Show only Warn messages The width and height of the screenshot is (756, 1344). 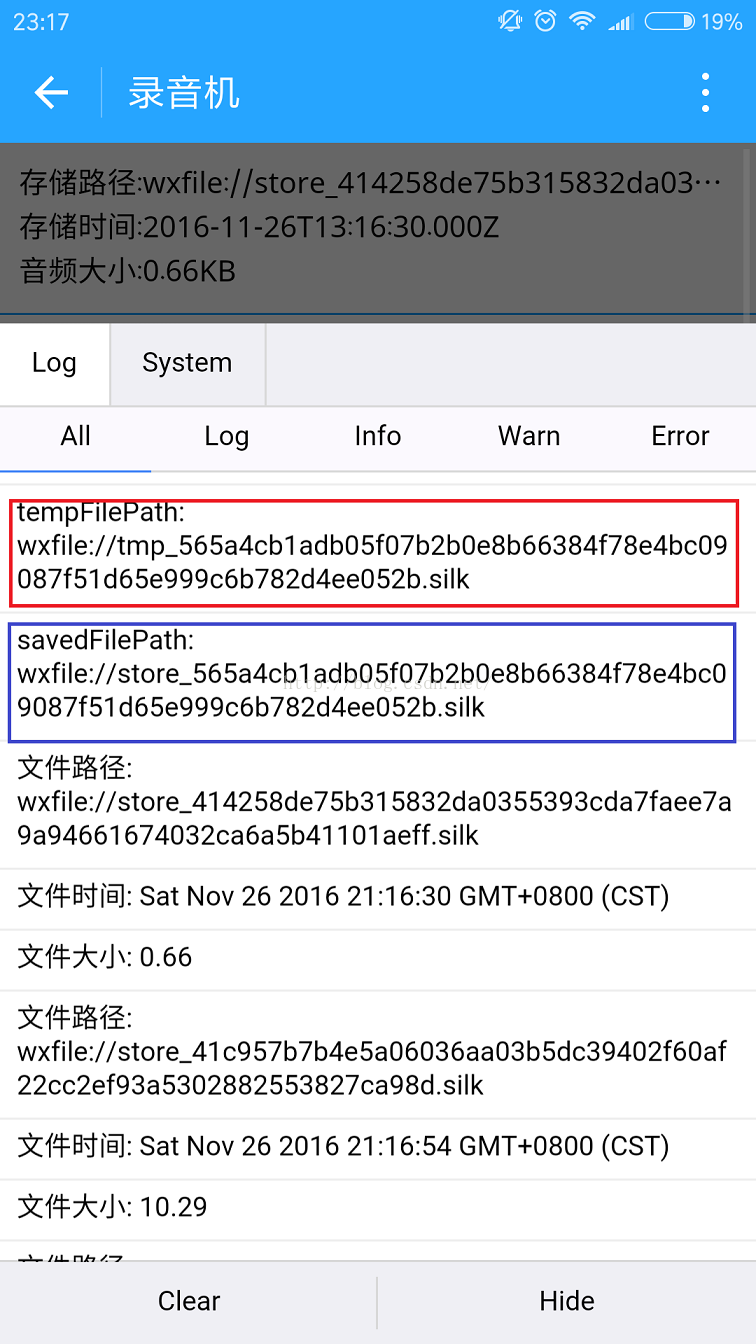tap(529, 437)
